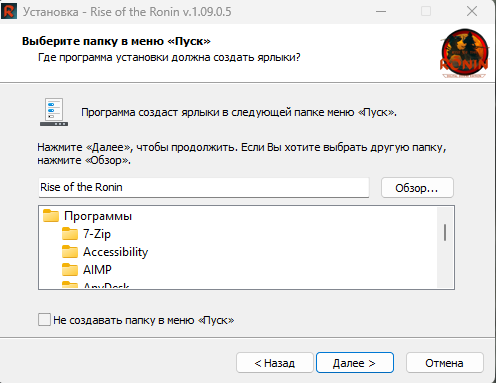Enable the Не создавать папку checkbox
This screenshot has width=496, height=383.
pyautogui.click(x=44, y=319)
